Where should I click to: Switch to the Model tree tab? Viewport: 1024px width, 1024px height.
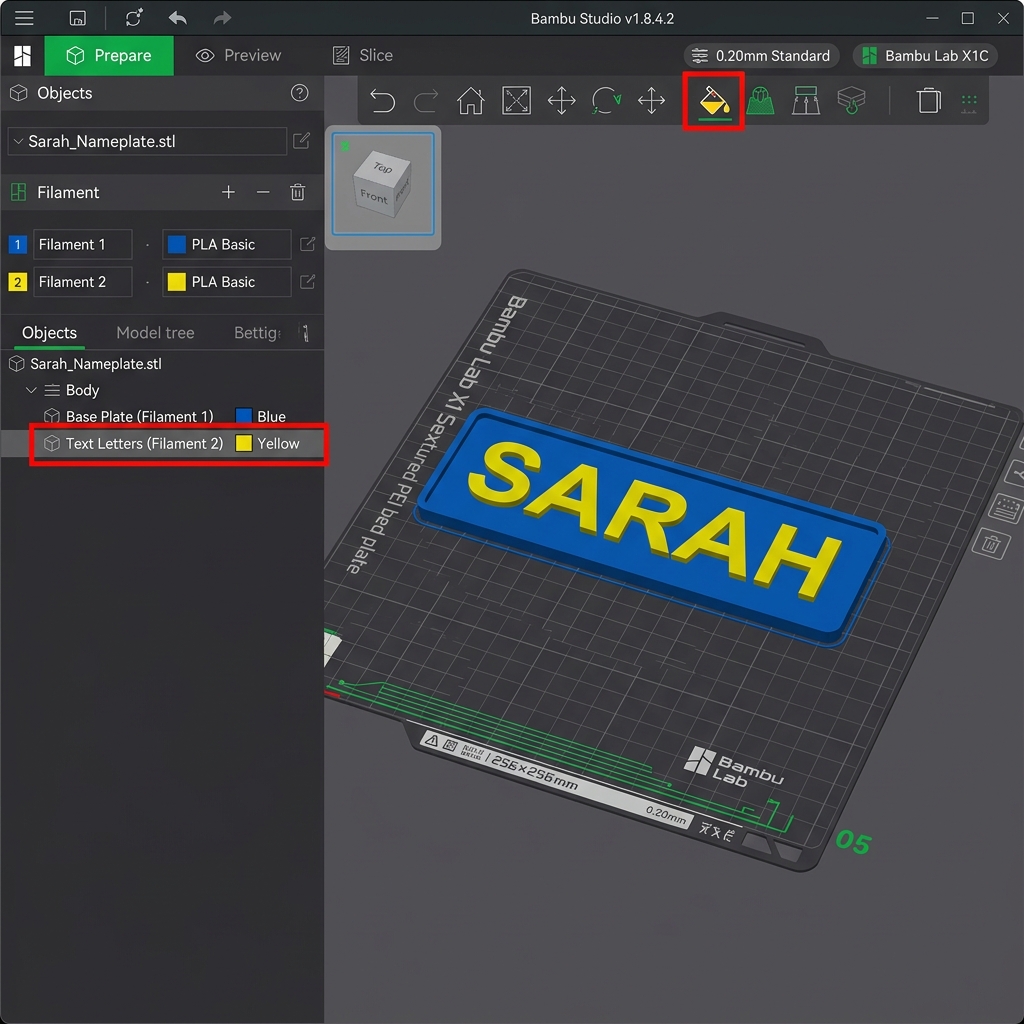pos(155,333)
